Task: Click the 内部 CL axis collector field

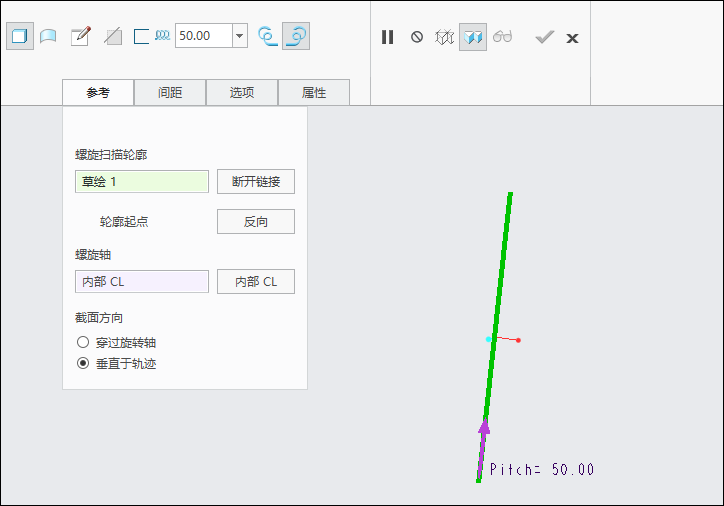Action: click(142, 282)
